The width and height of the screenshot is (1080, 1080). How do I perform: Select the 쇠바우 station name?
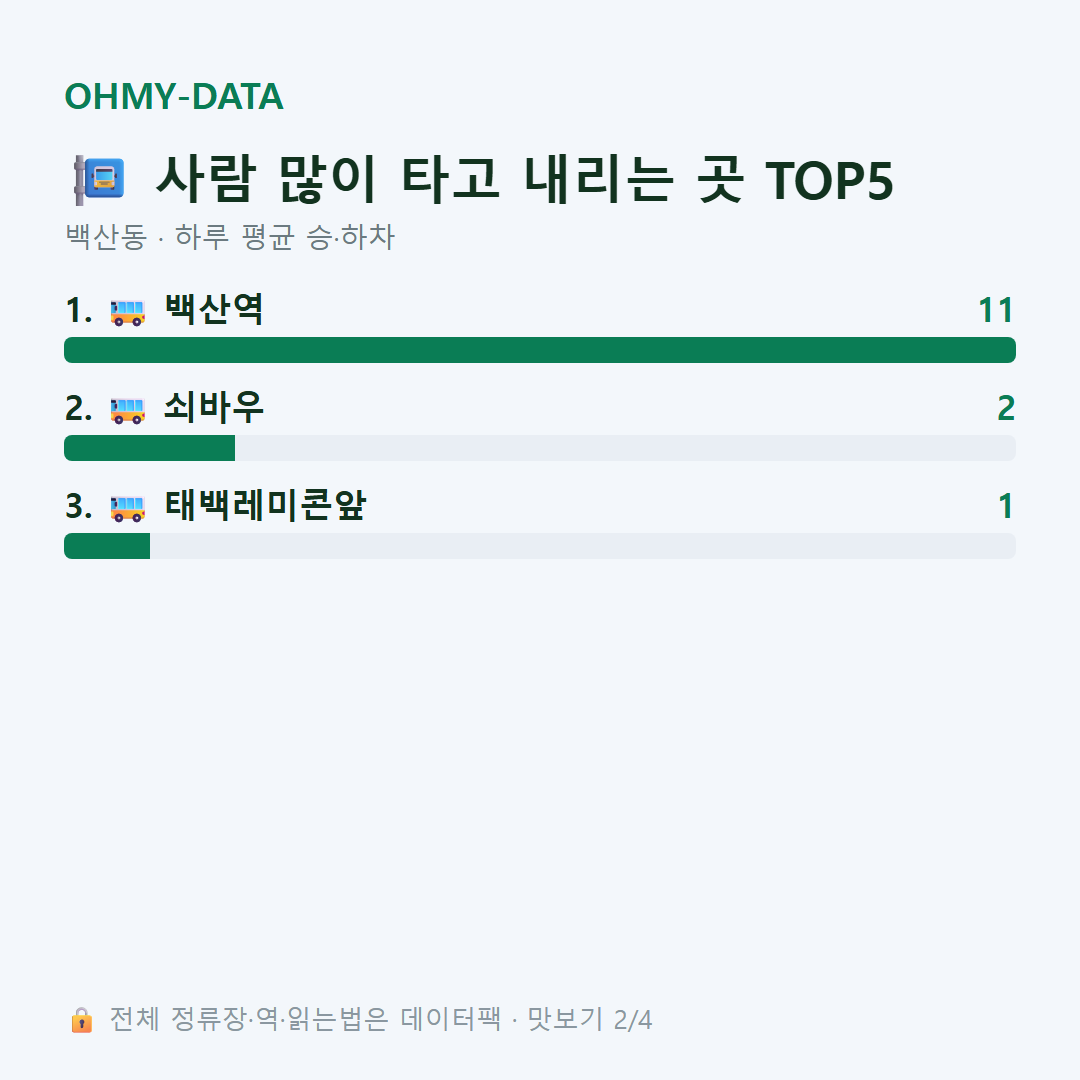214,407
